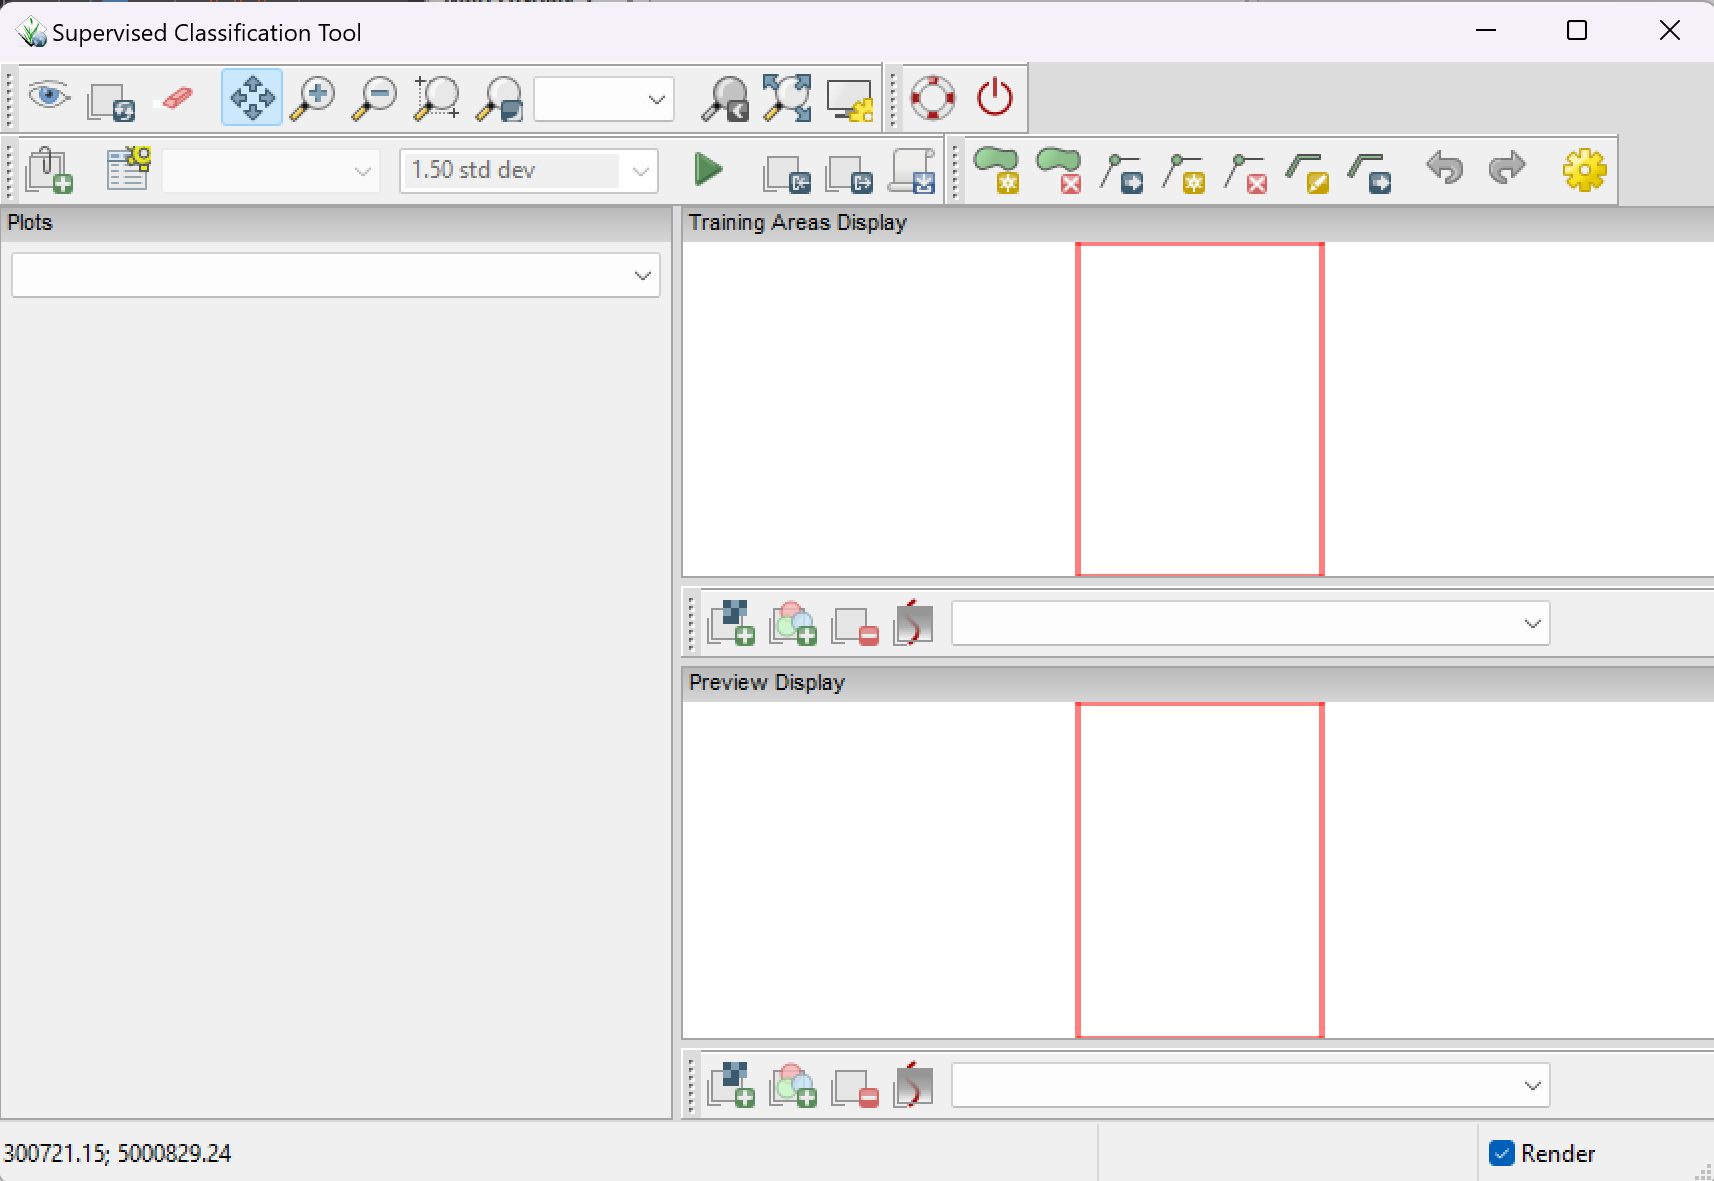
Task: Open the Plots type dropdown
Action: click(336, 275)
